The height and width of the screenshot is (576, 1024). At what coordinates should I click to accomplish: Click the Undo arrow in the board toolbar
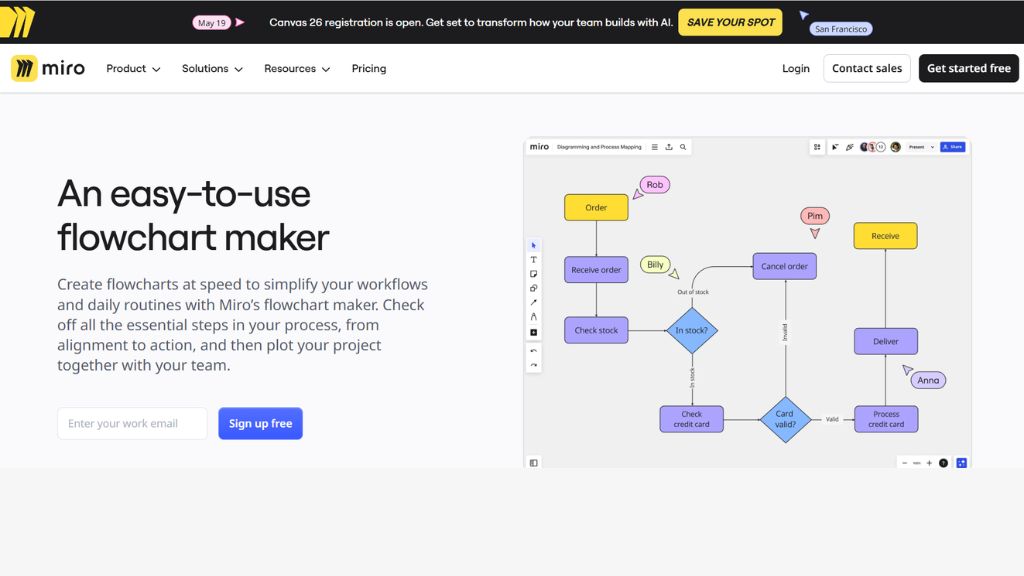point(534,351)
